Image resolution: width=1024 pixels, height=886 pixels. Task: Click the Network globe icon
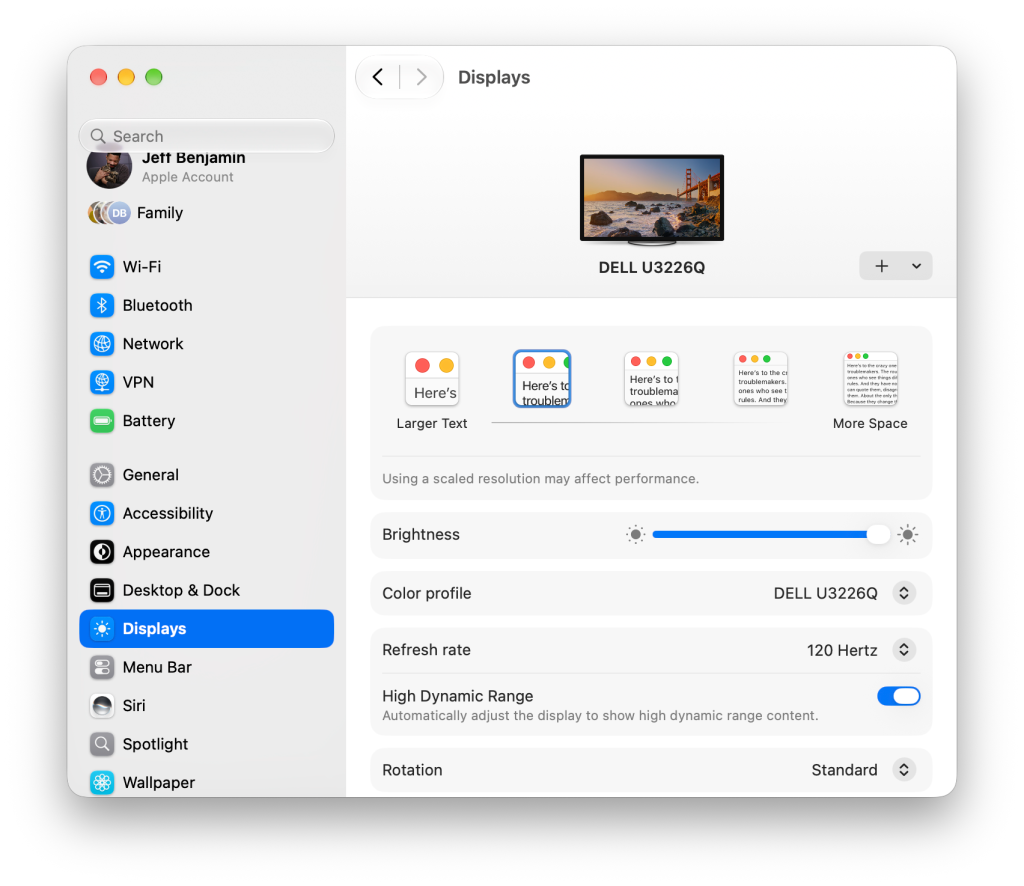tap(102, 344)
